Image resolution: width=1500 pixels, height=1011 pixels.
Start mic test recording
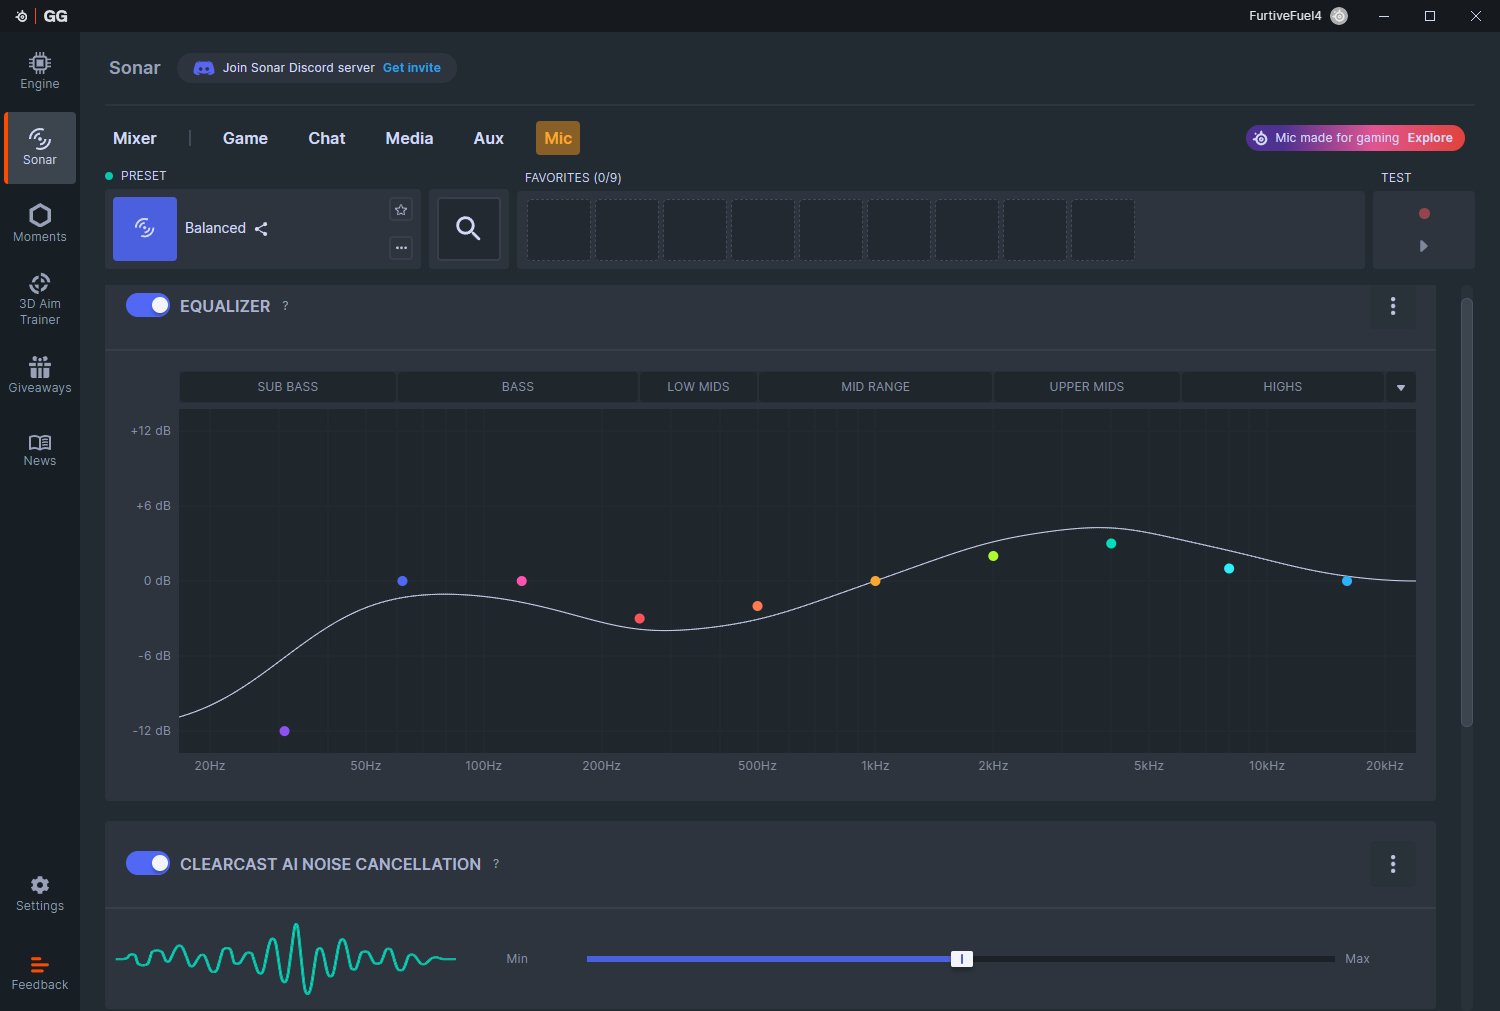point(1424,213)
